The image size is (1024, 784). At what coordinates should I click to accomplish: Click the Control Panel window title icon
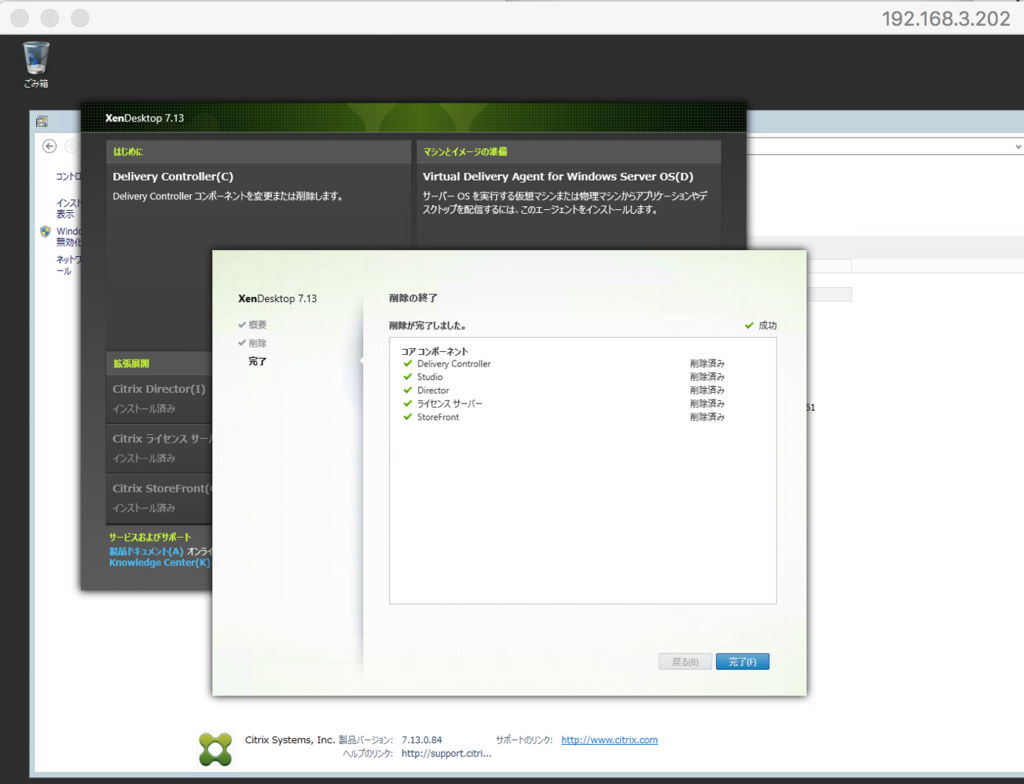pyautogui.click(x=42, y=122)
